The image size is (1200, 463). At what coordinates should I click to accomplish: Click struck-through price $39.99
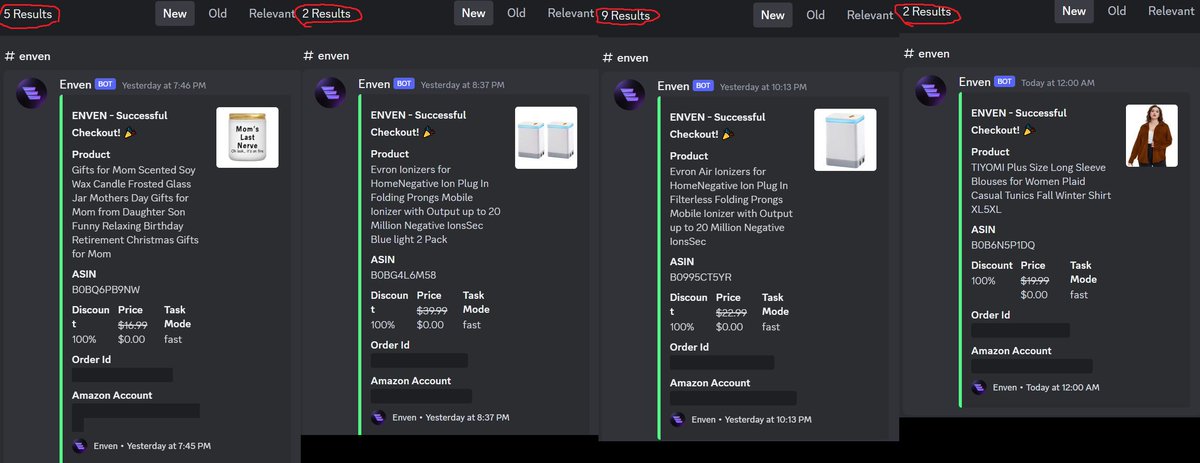431,311
